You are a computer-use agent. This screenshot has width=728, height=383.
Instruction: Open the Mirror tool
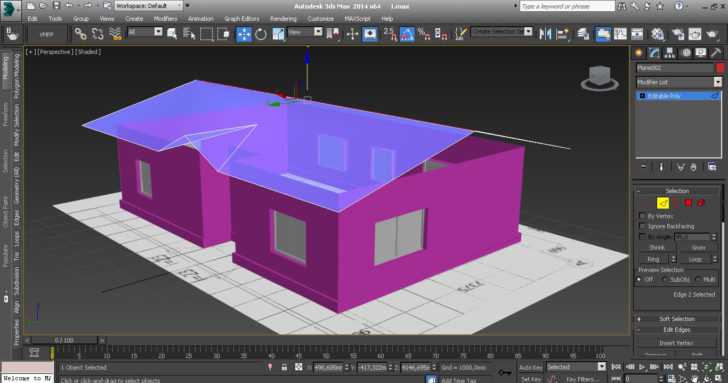[x=545, y=34]
